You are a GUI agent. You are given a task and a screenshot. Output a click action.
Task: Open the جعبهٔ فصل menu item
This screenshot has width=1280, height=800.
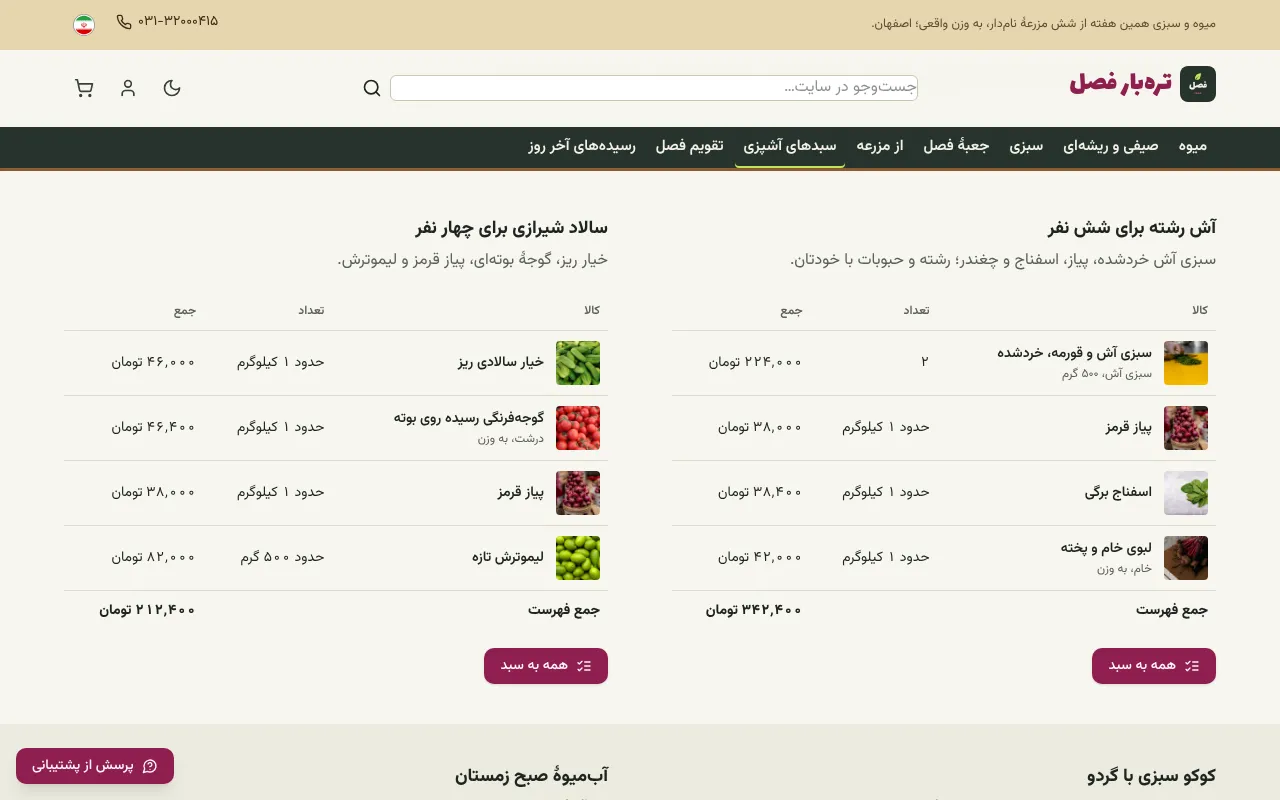(x=956, y=146)
